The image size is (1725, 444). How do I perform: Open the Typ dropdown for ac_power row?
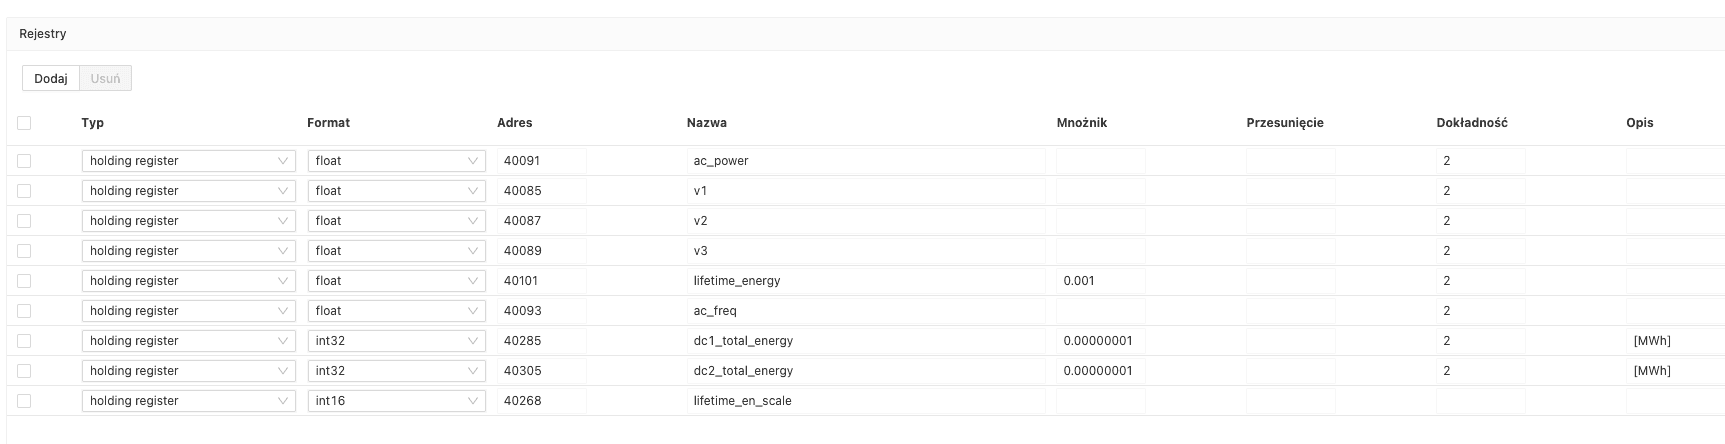tap(188, 161)
